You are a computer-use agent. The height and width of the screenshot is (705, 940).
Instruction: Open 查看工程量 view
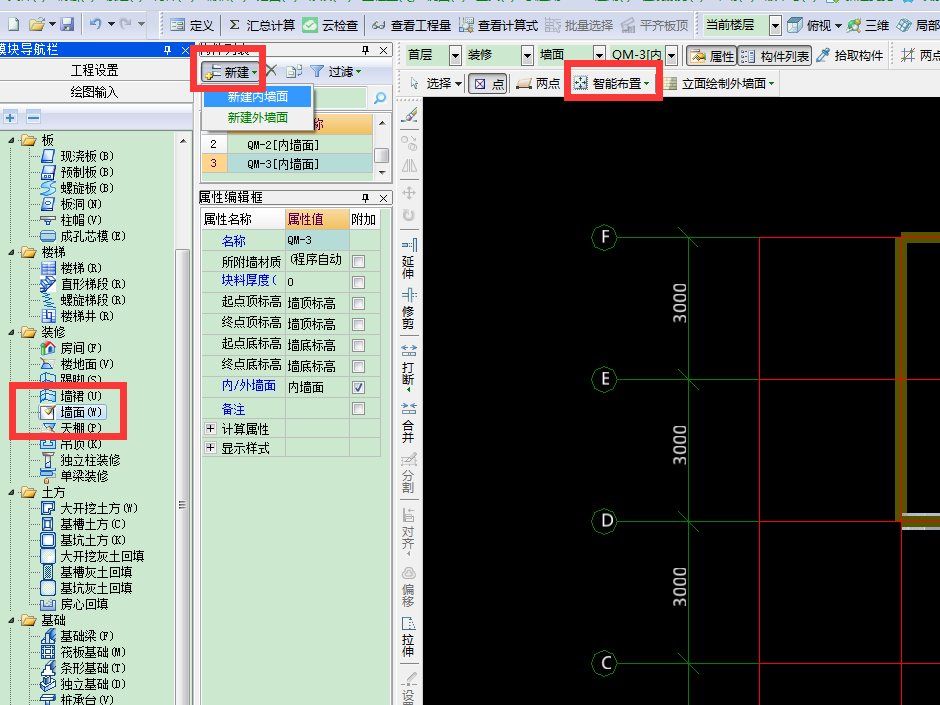point(411,25)
